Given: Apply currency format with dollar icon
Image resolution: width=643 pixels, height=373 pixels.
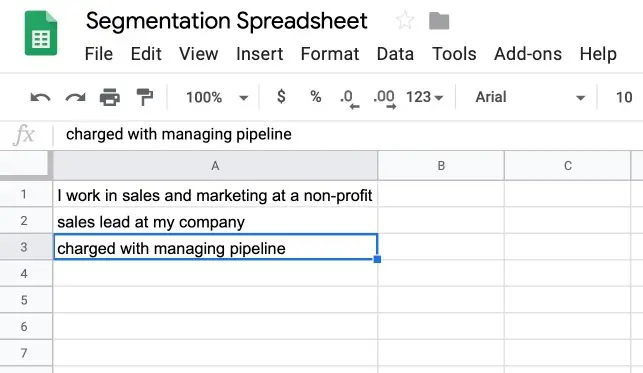Looking at the screenshot, I should click(x=281, y=97).
